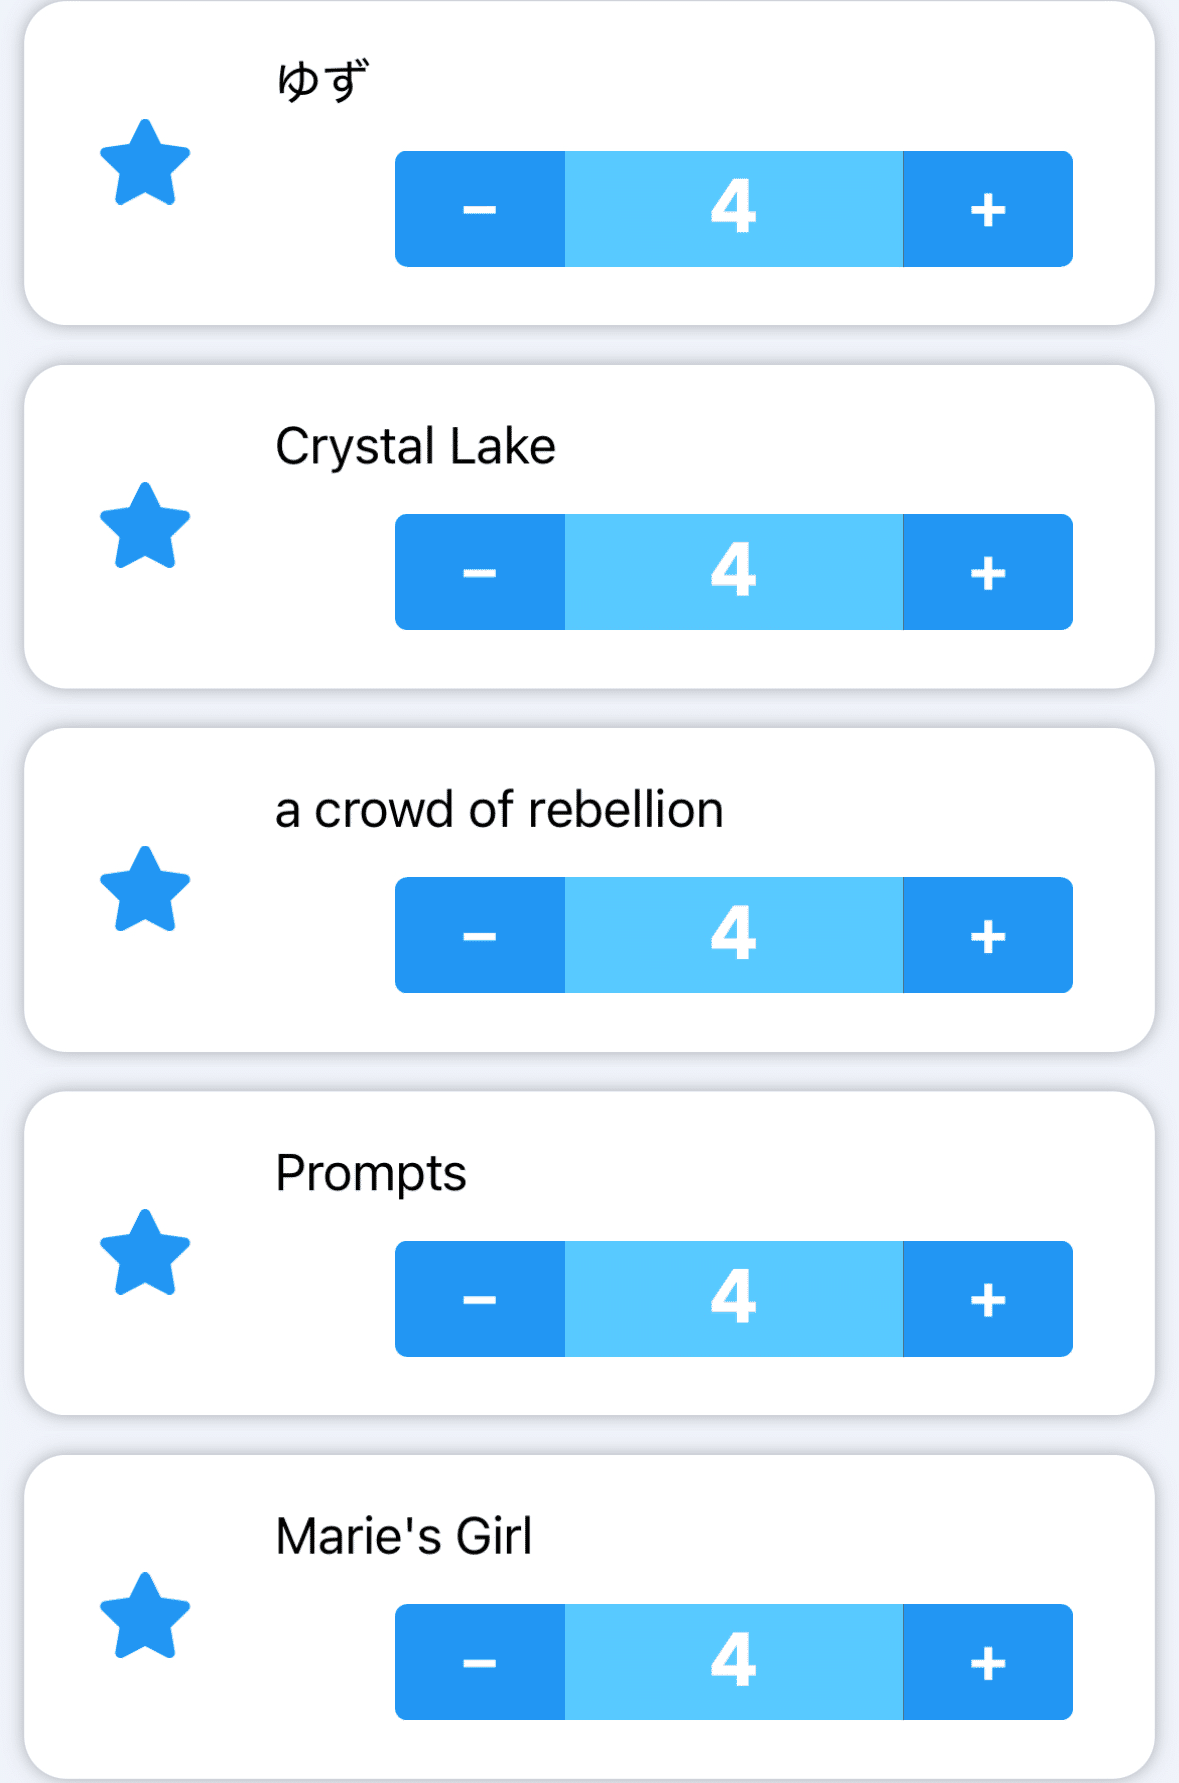Screen dimensions: 1179x1783
Task: Unfavorite a crowd of rebellion star
Action: pyautogui.click(x=145, y=890)
